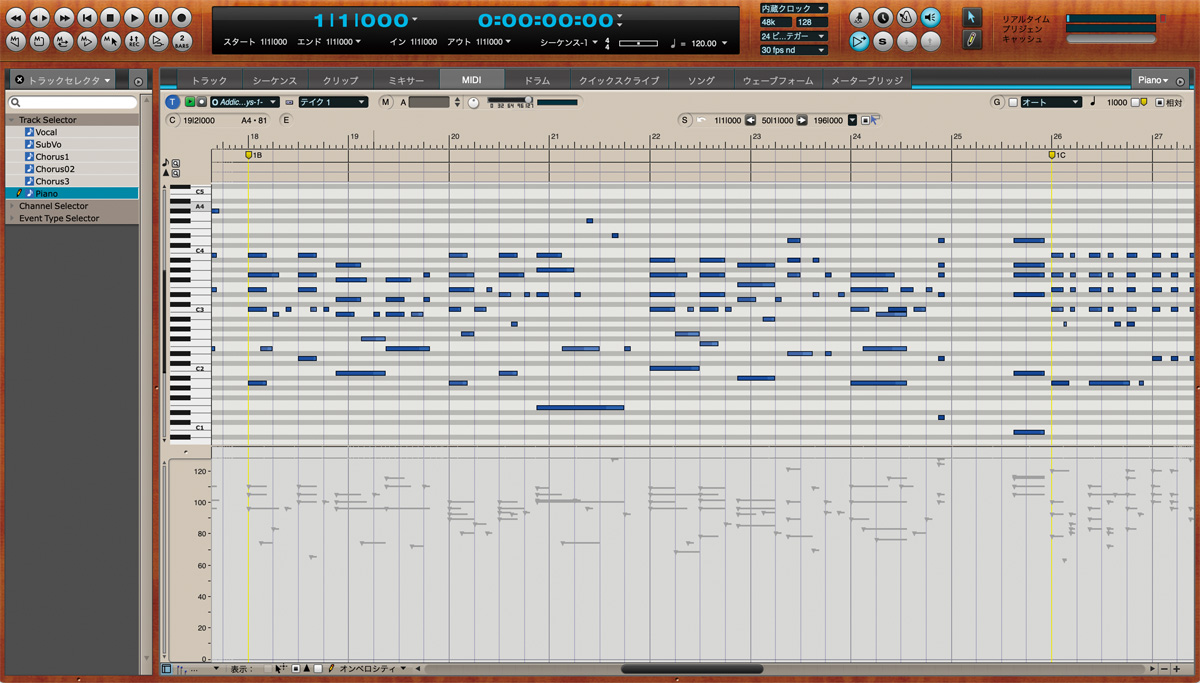Image resolution: width=1200 pixels, height=683 pixels.
Task: Close the トラックセレクタ sidebar panel
Action: (x=18, y=80)
